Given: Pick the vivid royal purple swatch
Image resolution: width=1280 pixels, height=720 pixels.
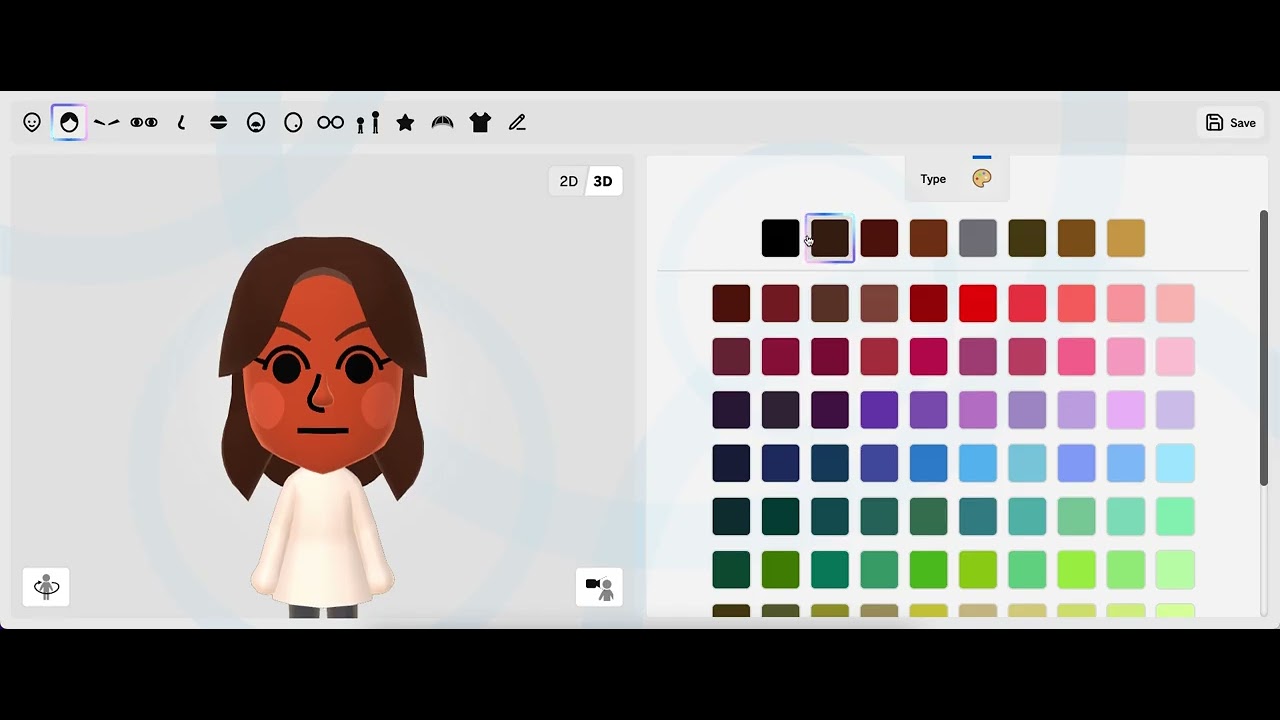Looking at the screenshot, I should coord(879,409).
